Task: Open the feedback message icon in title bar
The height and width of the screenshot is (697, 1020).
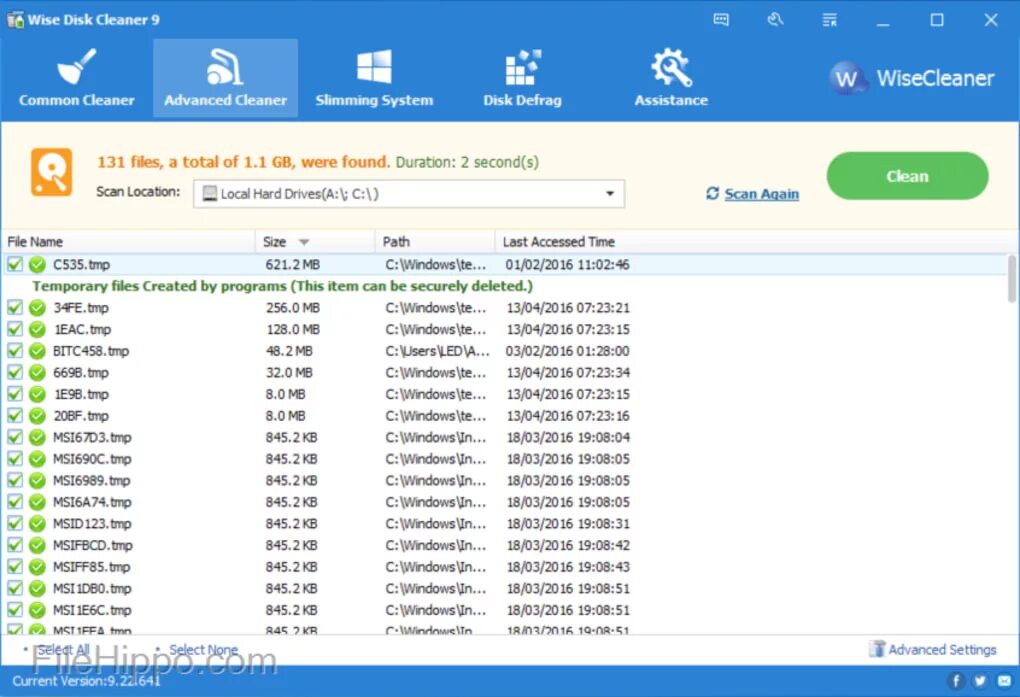Action: (721, 20)
